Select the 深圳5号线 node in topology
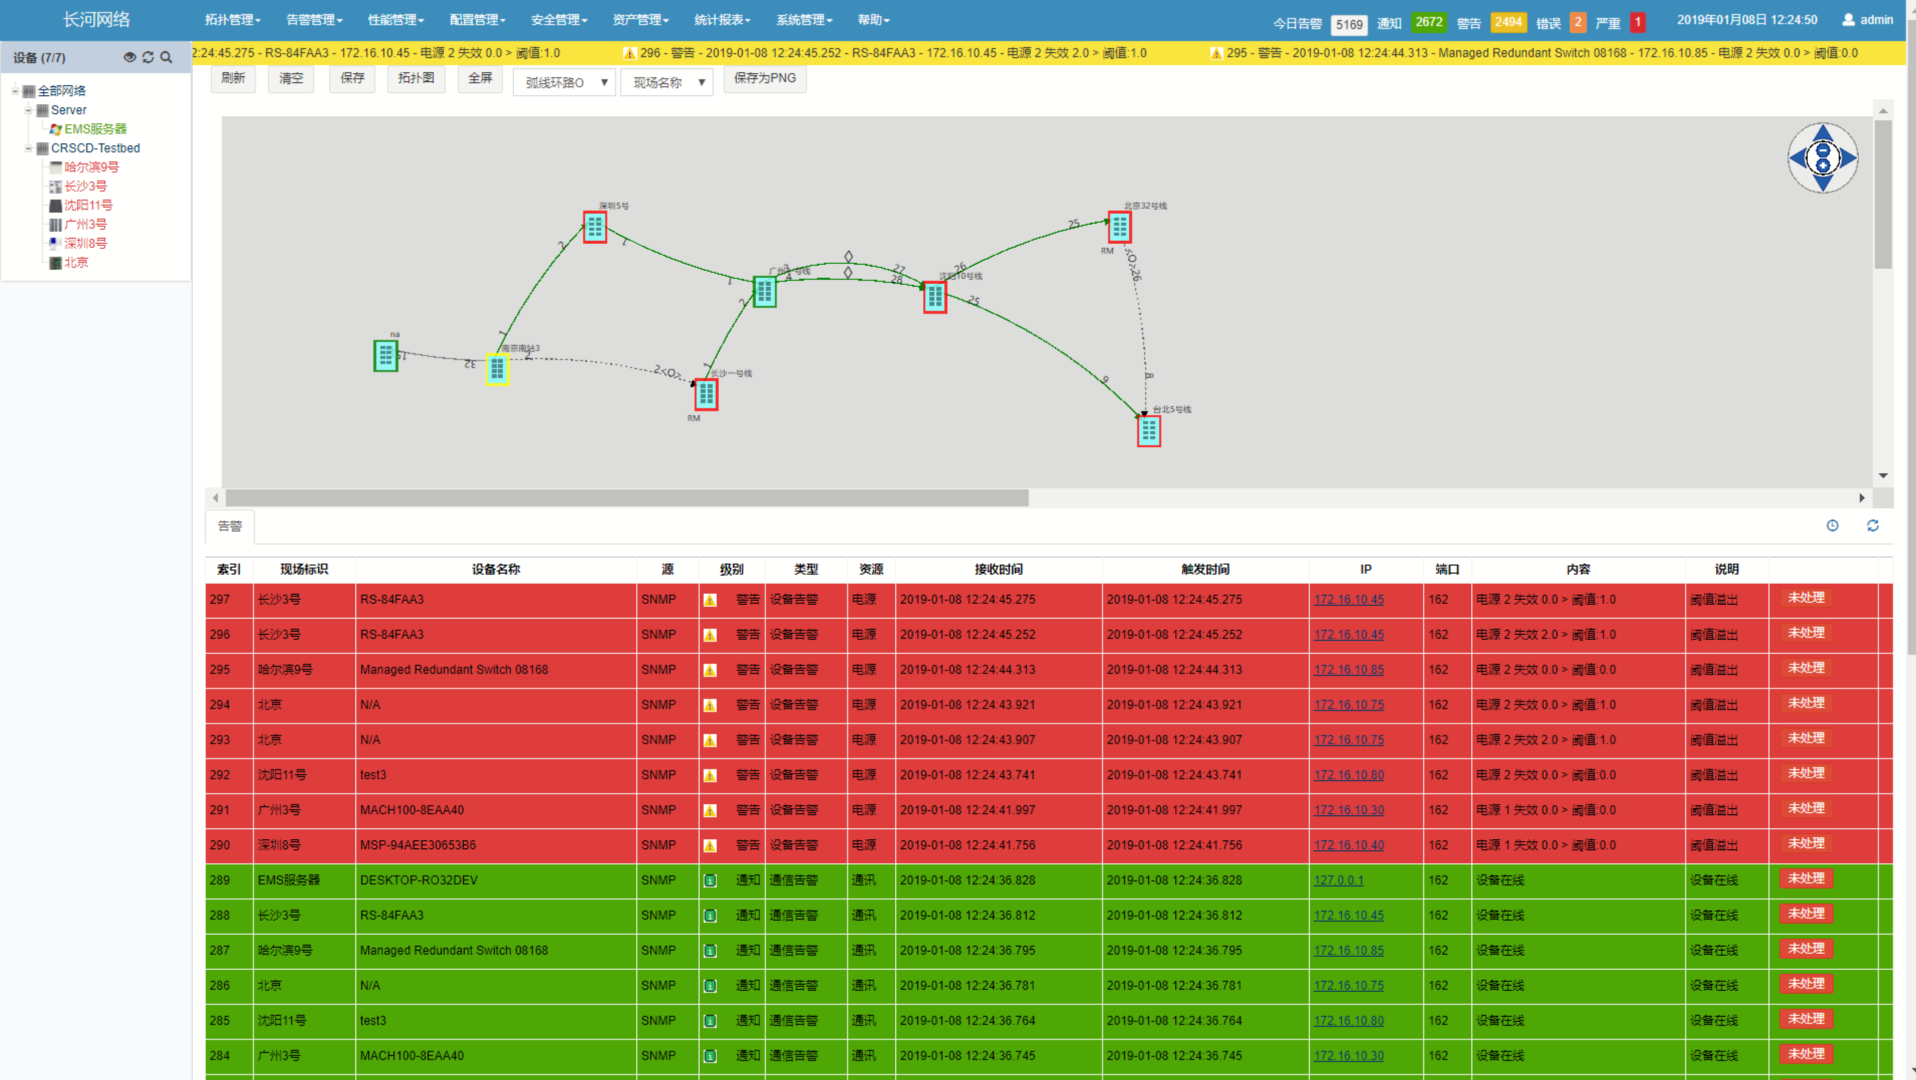Image resolution: width=1916 pixels, height=1080 pixels. [x=595, y=227]
